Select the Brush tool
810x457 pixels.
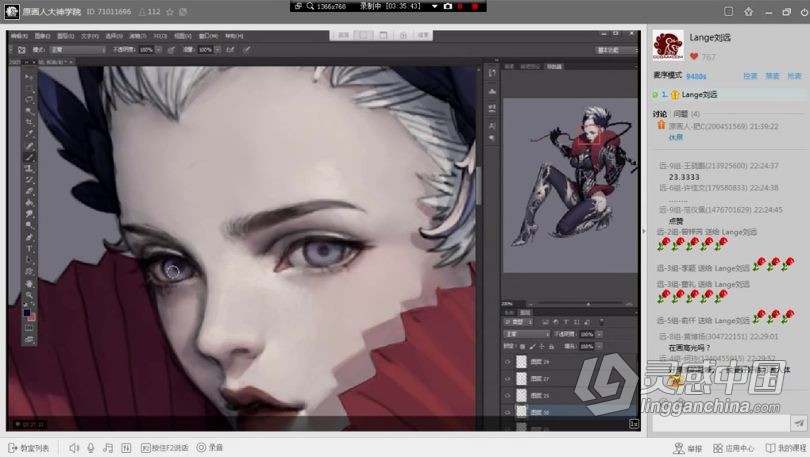[29, 157]
